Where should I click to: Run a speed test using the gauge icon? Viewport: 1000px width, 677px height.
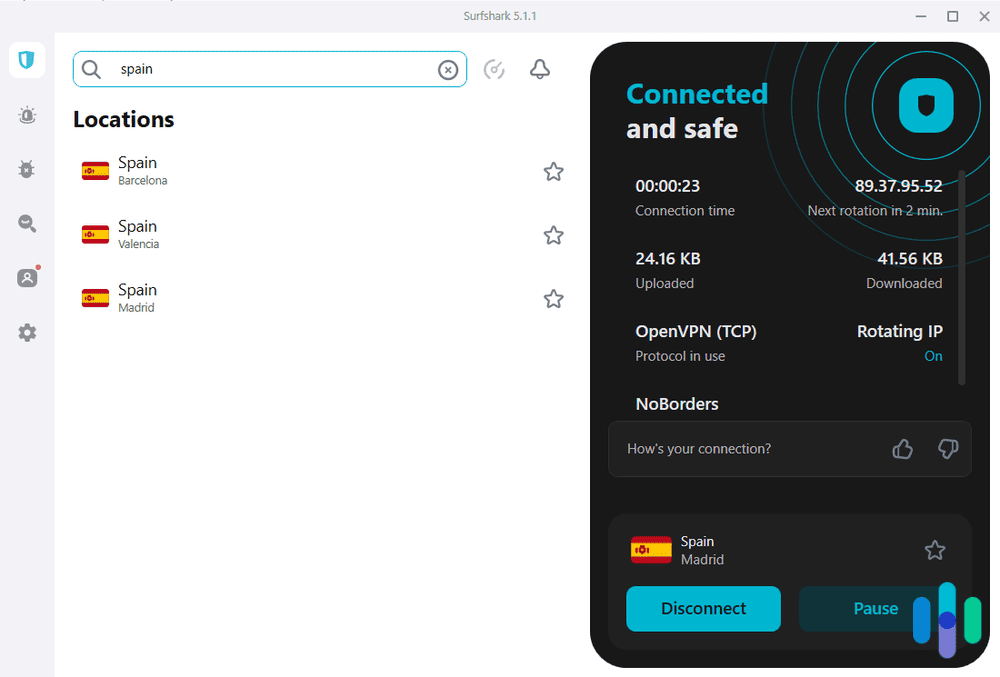[494, 69]
